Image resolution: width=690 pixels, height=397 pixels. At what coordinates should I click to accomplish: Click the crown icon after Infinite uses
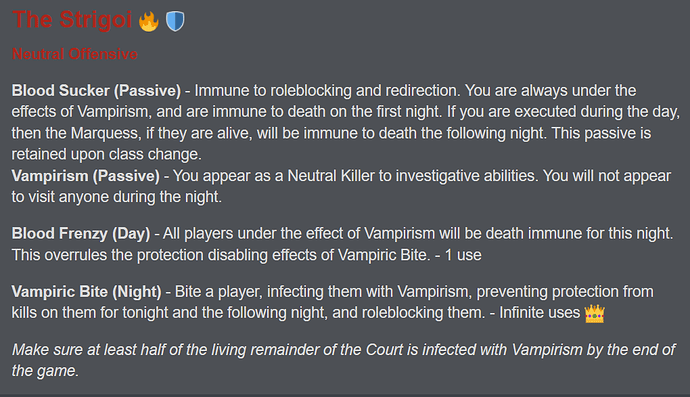[x=595, y=313]
